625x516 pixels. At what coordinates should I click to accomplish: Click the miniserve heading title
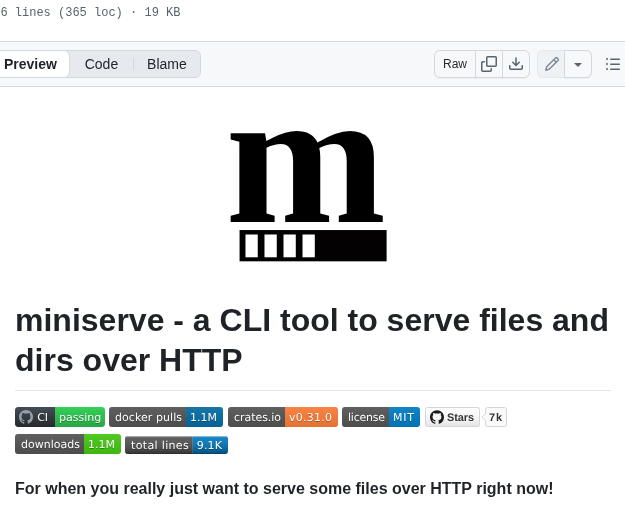(312, 340)
